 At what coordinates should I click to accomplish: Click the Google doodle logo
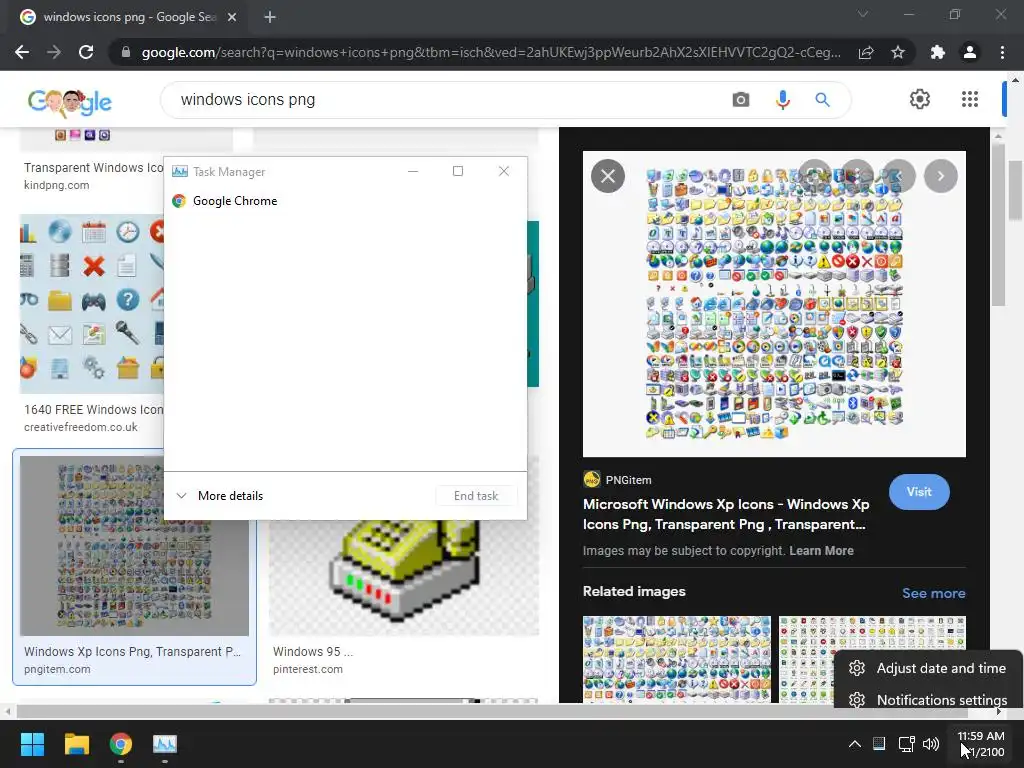coord(70,102)
